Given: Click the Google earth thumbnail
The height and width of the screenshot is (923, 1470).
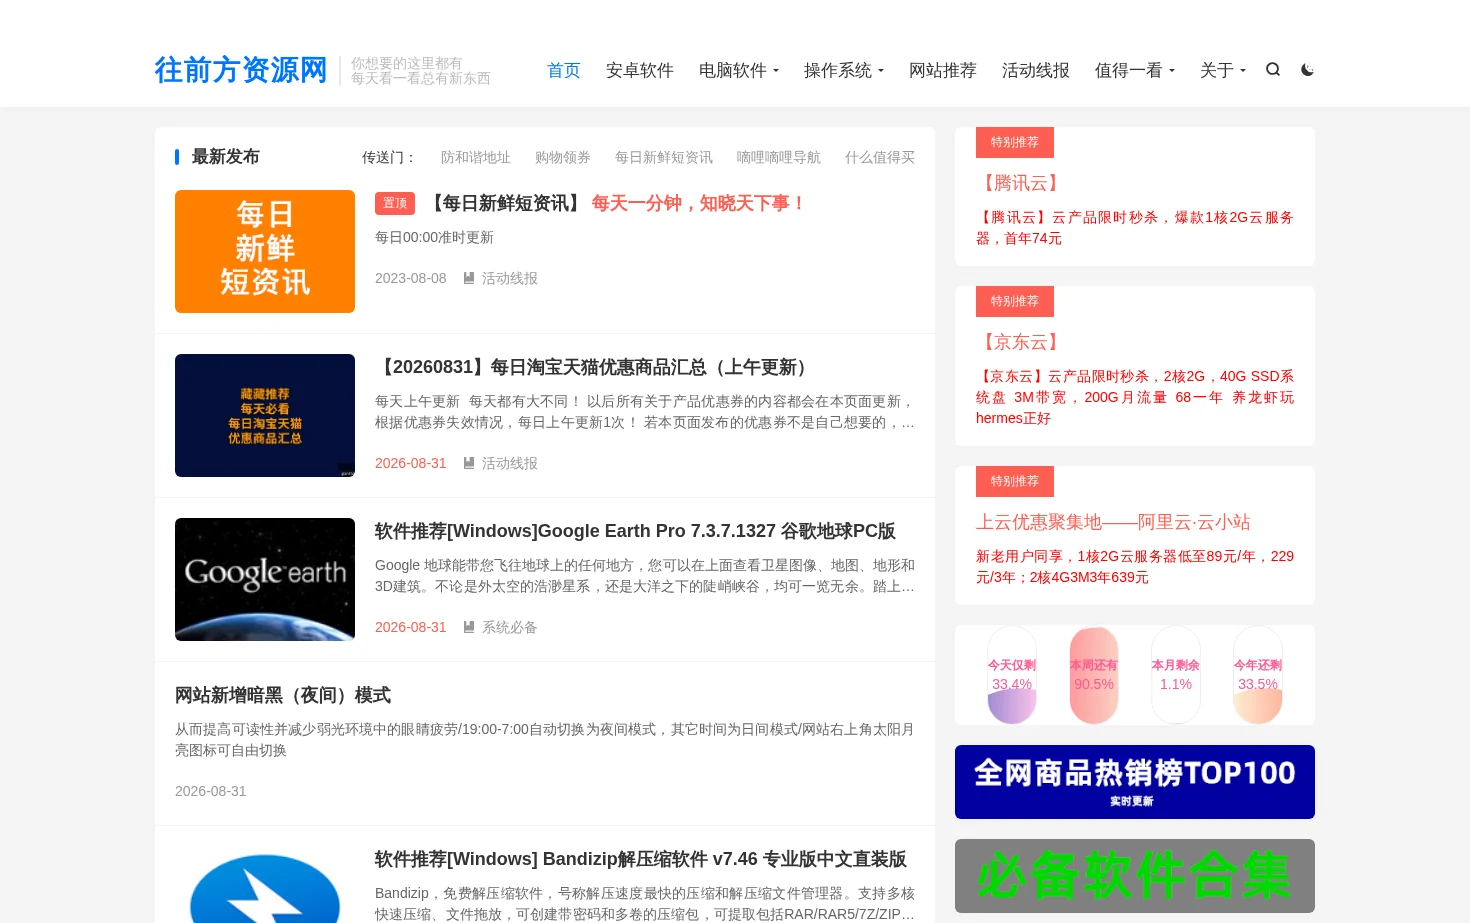Looking at the screenshot, I should tap(265, 579).
